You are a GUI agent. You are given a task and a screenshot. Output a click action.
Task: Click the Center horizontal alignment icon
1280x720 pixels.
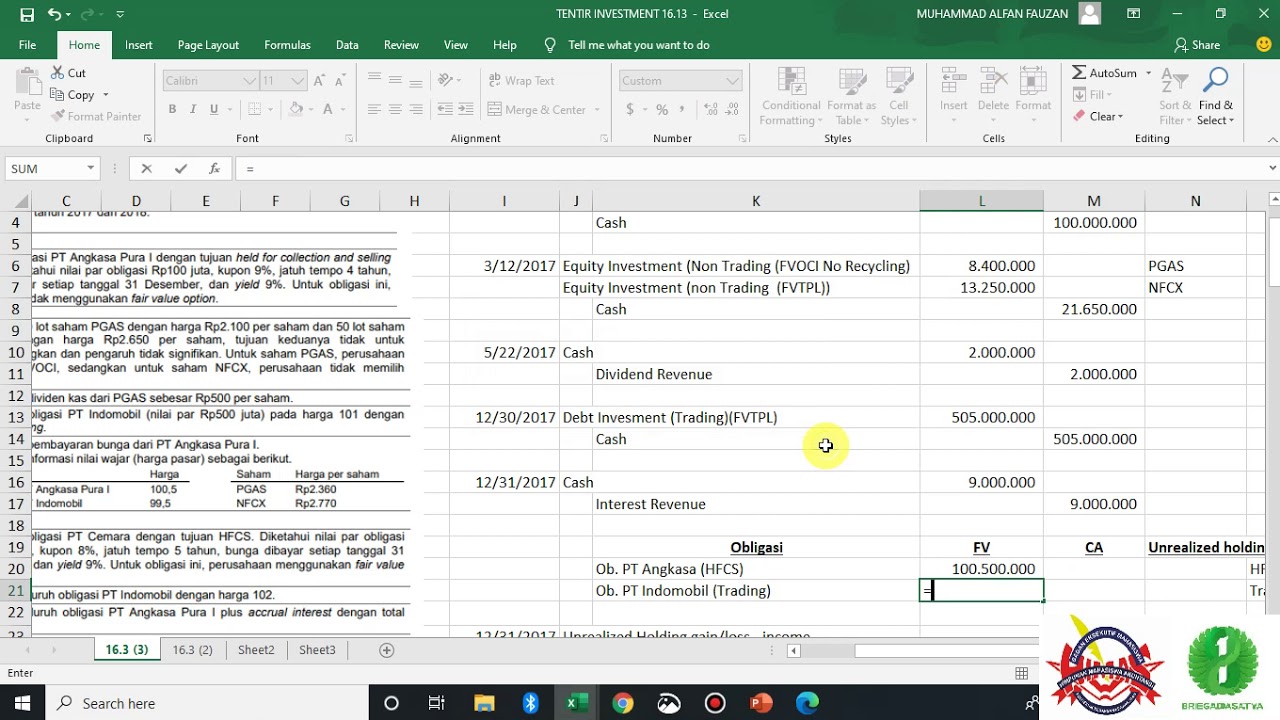pos(395,110)
